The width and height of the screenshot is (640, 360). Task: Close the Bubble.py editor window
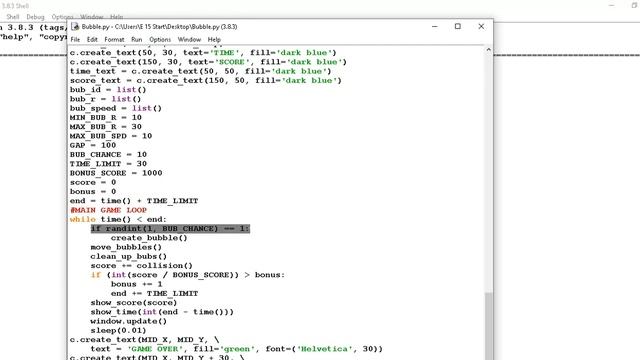tap(481, 27)
